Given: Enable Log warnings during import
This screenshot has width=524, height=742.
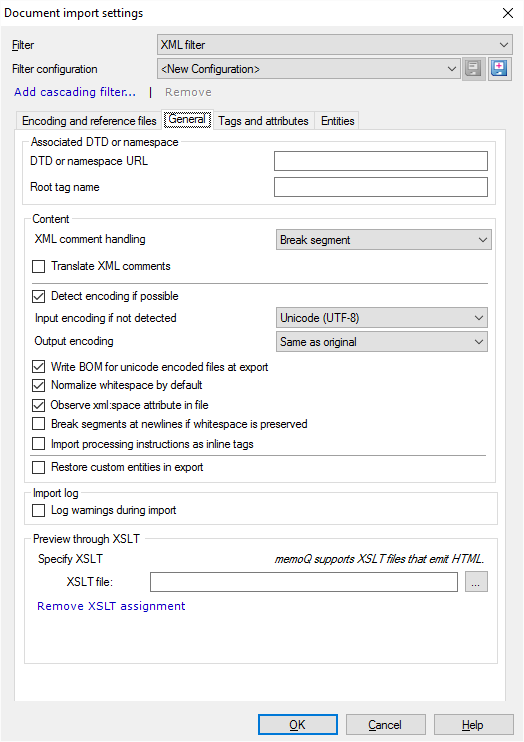Looking at the screenshot, I should click(x=38, y=511).
